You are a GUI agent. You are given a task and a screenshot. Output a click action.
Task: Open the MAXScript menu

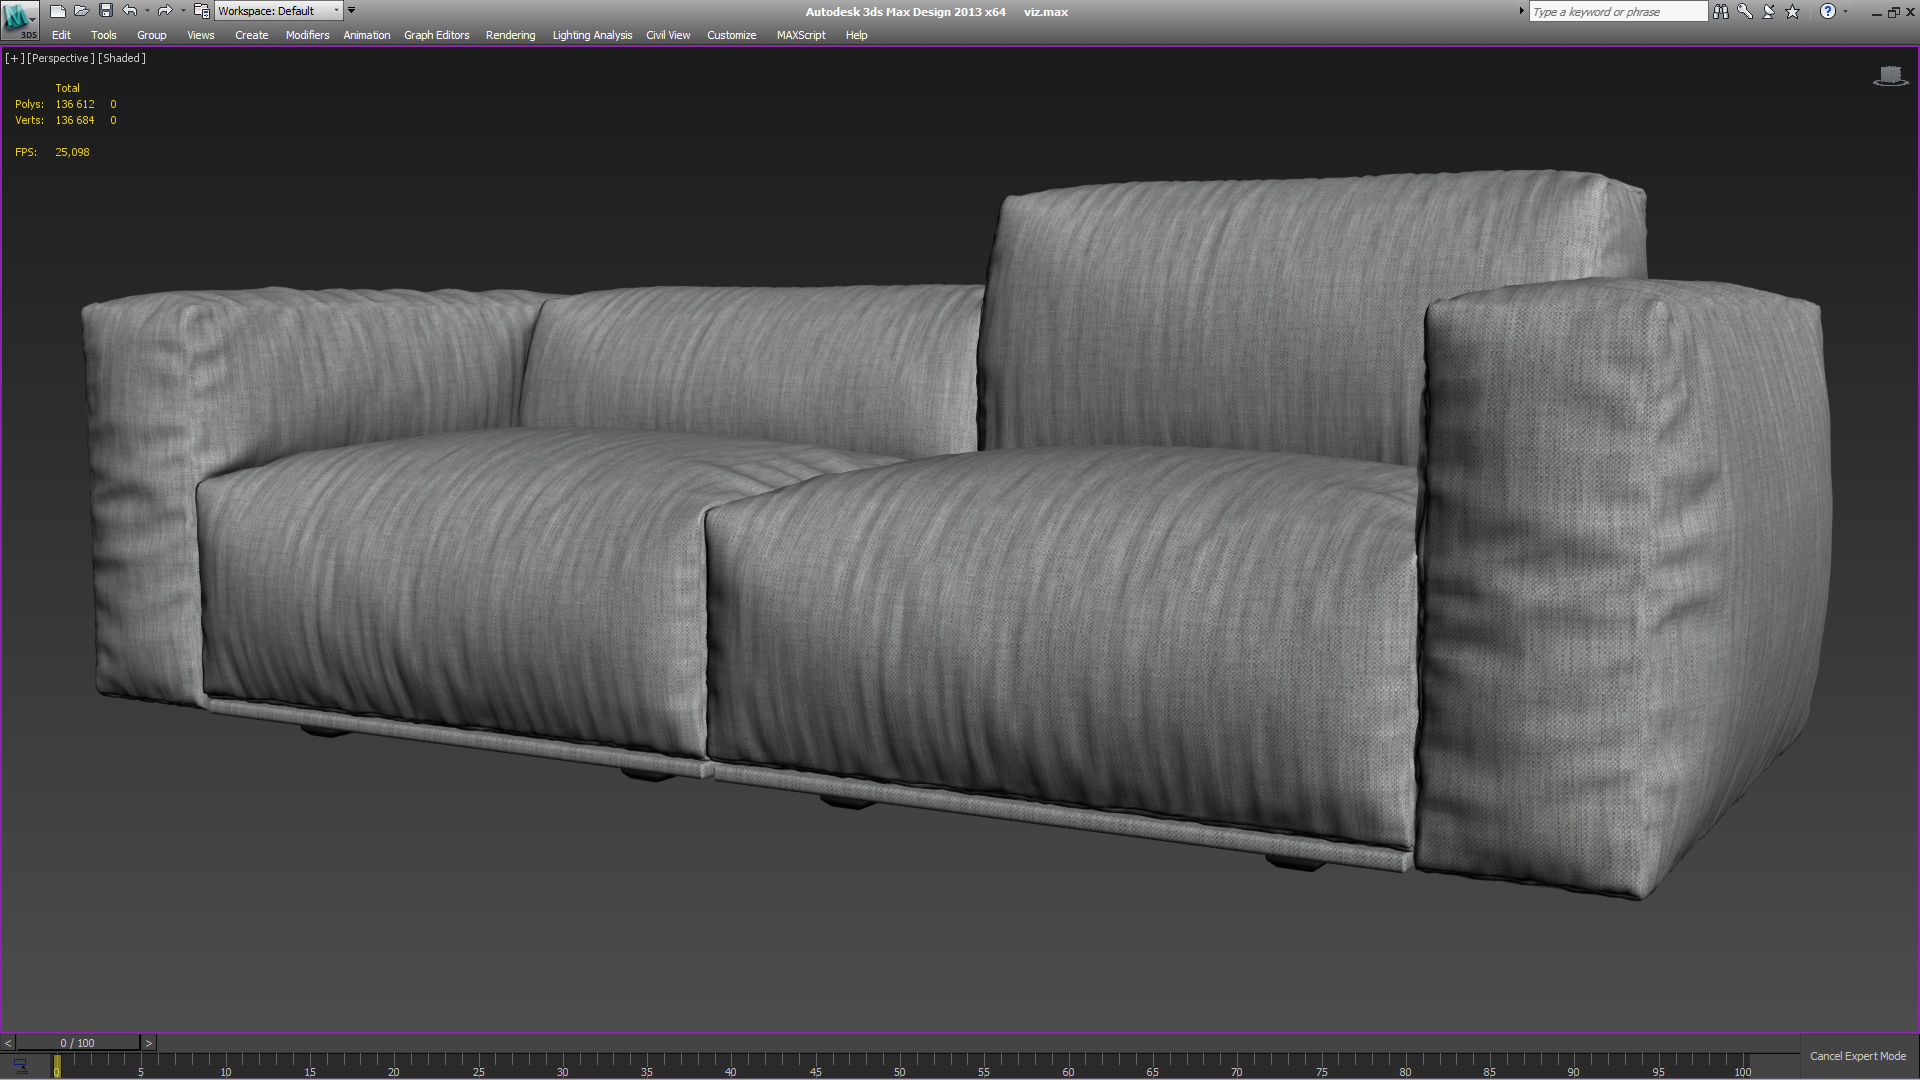pos(801,35)
